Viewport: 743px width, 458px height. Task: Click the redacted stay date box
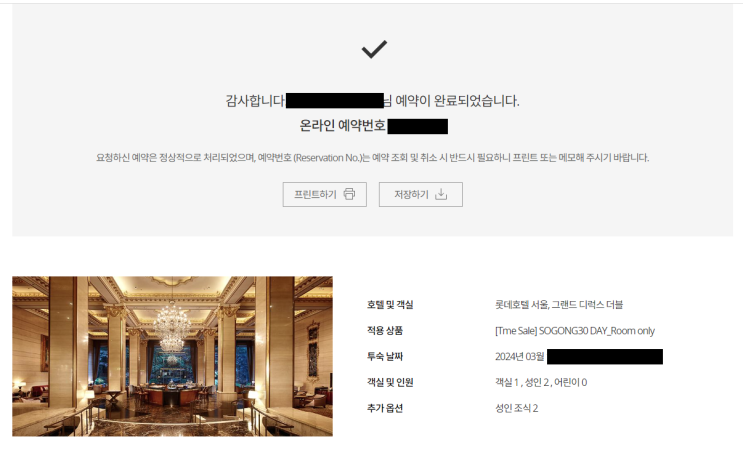pyautogui.click(x=605, y=357)
